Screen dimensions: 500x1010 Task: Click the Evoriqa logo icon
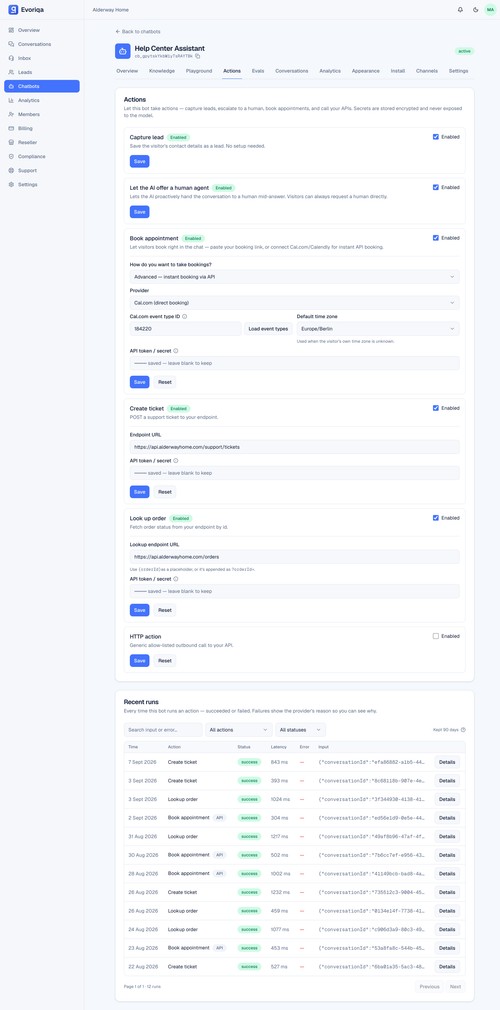click(13, 10)
